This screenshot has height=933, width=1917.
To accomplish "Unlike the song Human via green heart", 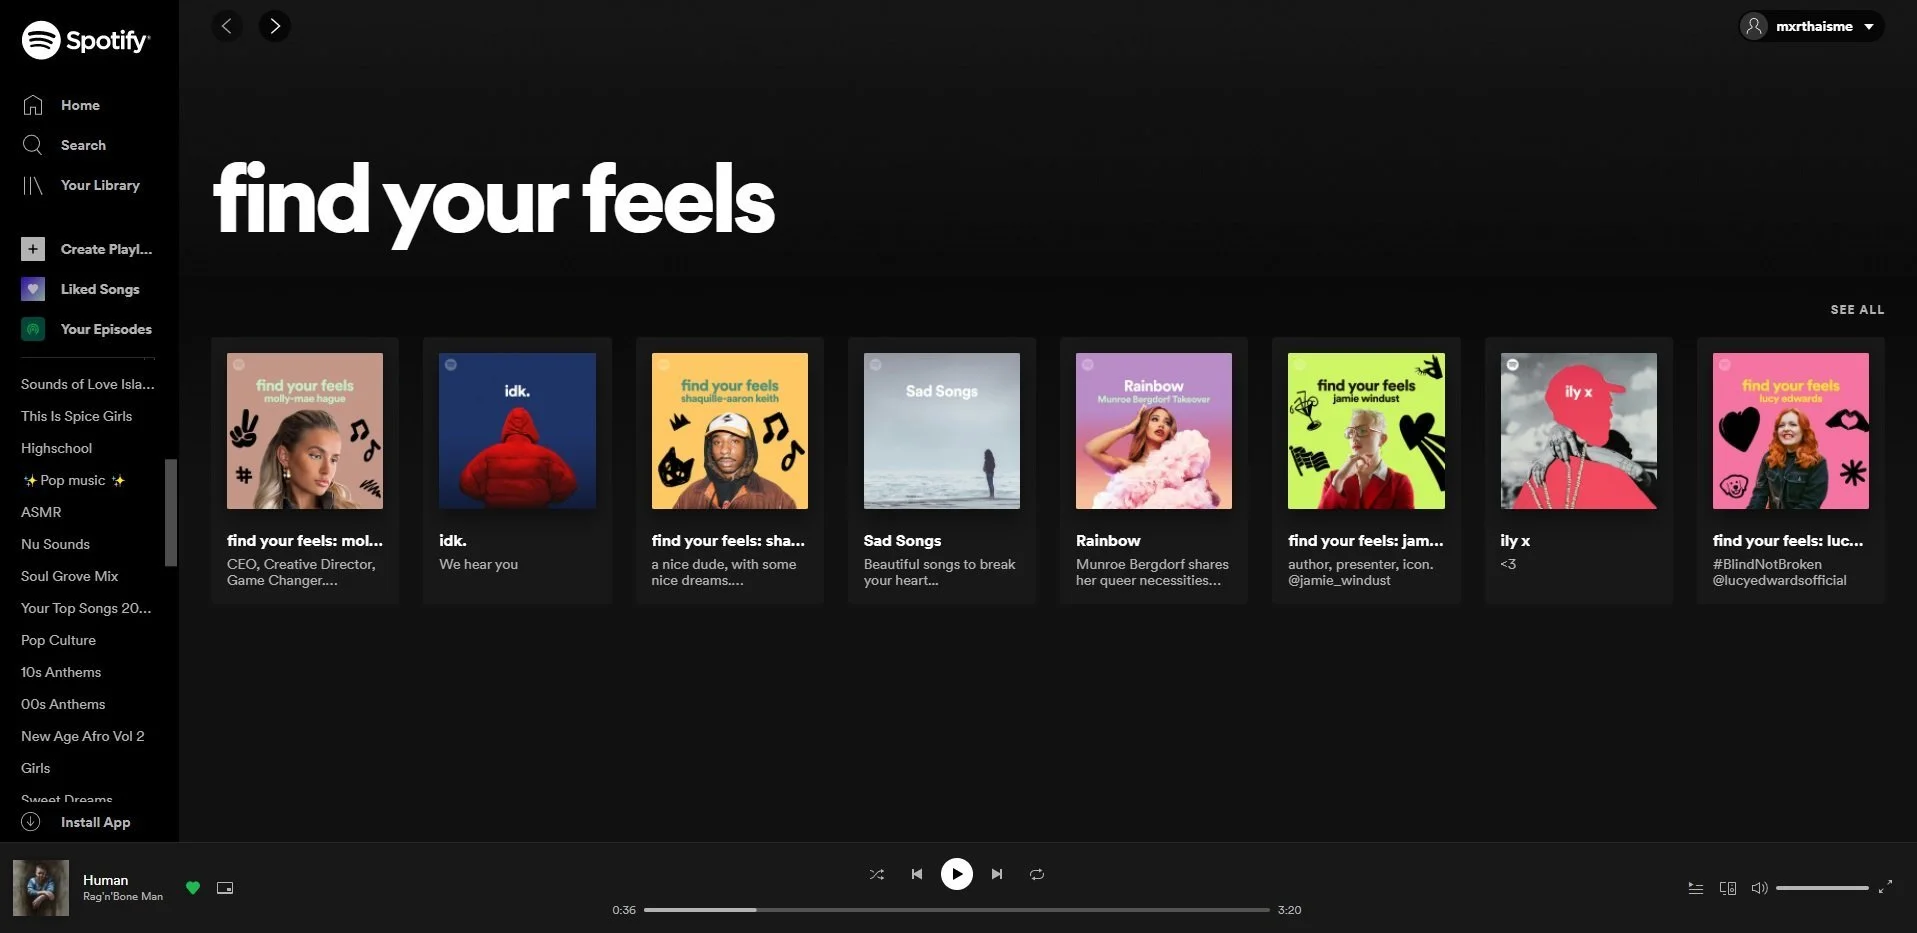I will [193, 888].
